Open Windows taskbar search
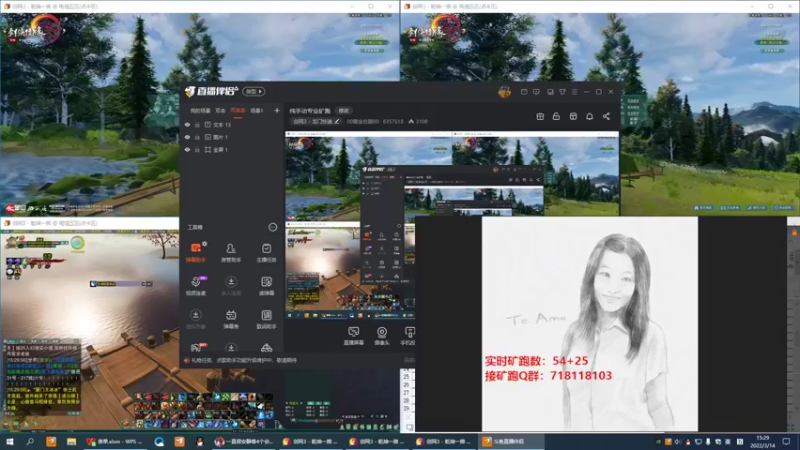 pyautogui.click(x=30, y=441)
